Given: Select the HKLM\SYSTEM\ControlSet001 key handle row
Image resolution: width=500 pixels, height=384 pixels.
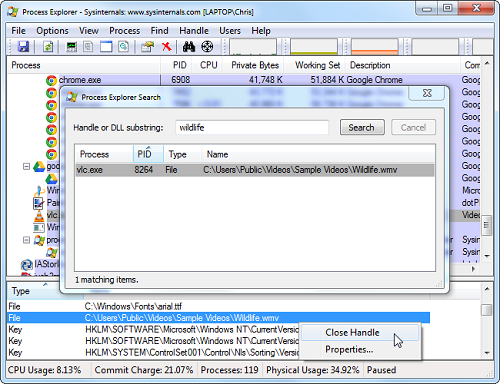Looking at the screenshot, I should [x=219, y=352].
